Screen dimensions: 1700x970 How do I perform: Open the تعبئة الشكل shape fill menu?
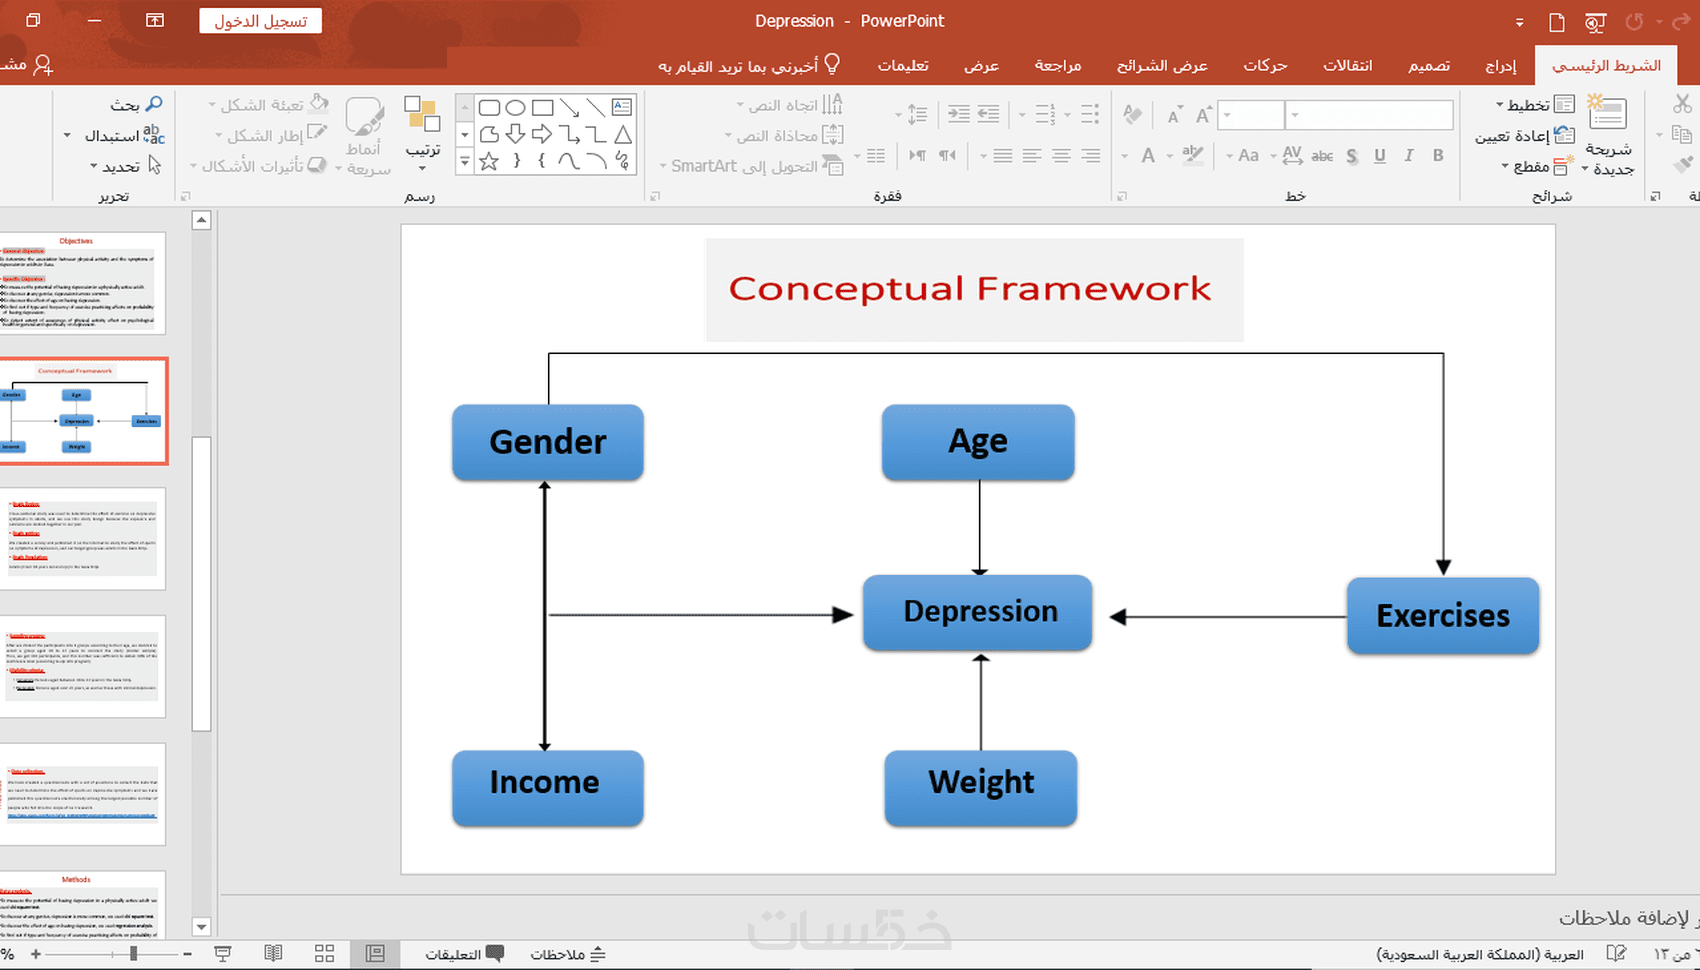[x=268, y=105]
